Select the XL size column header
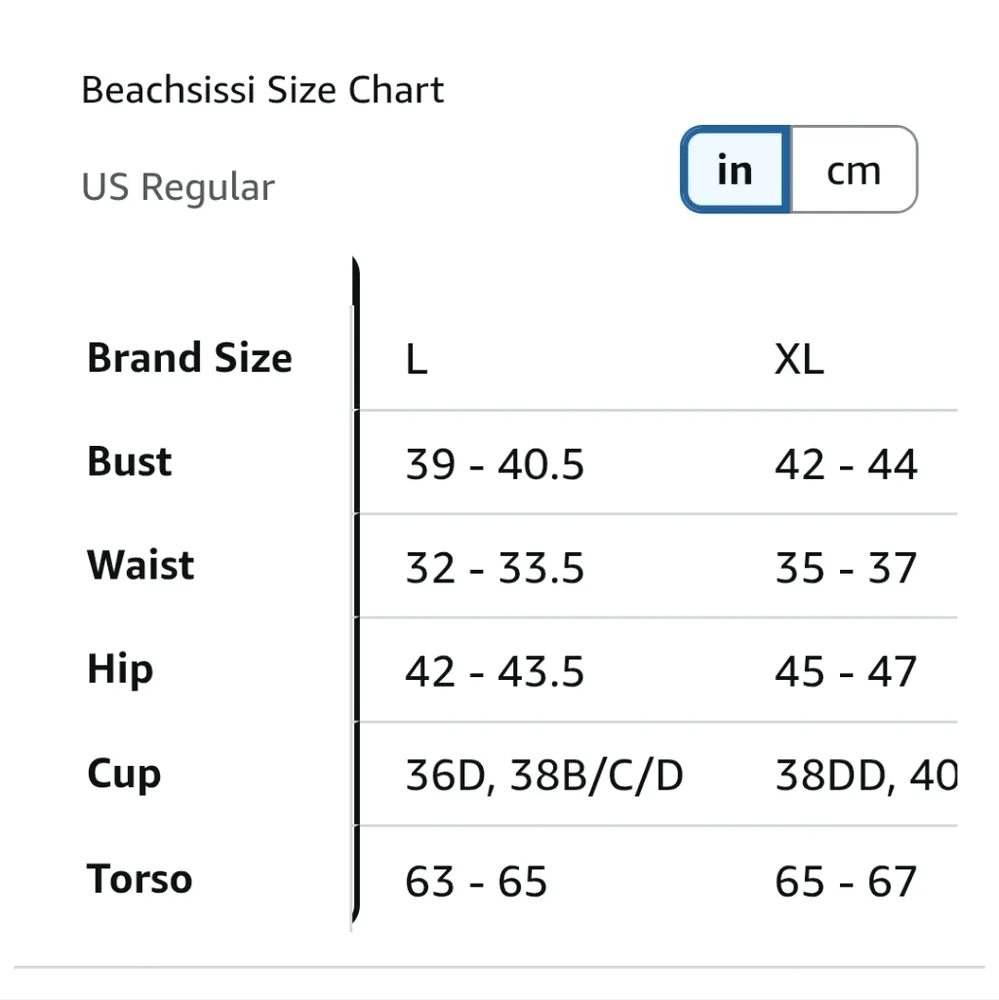 click(x=799, y=360)
